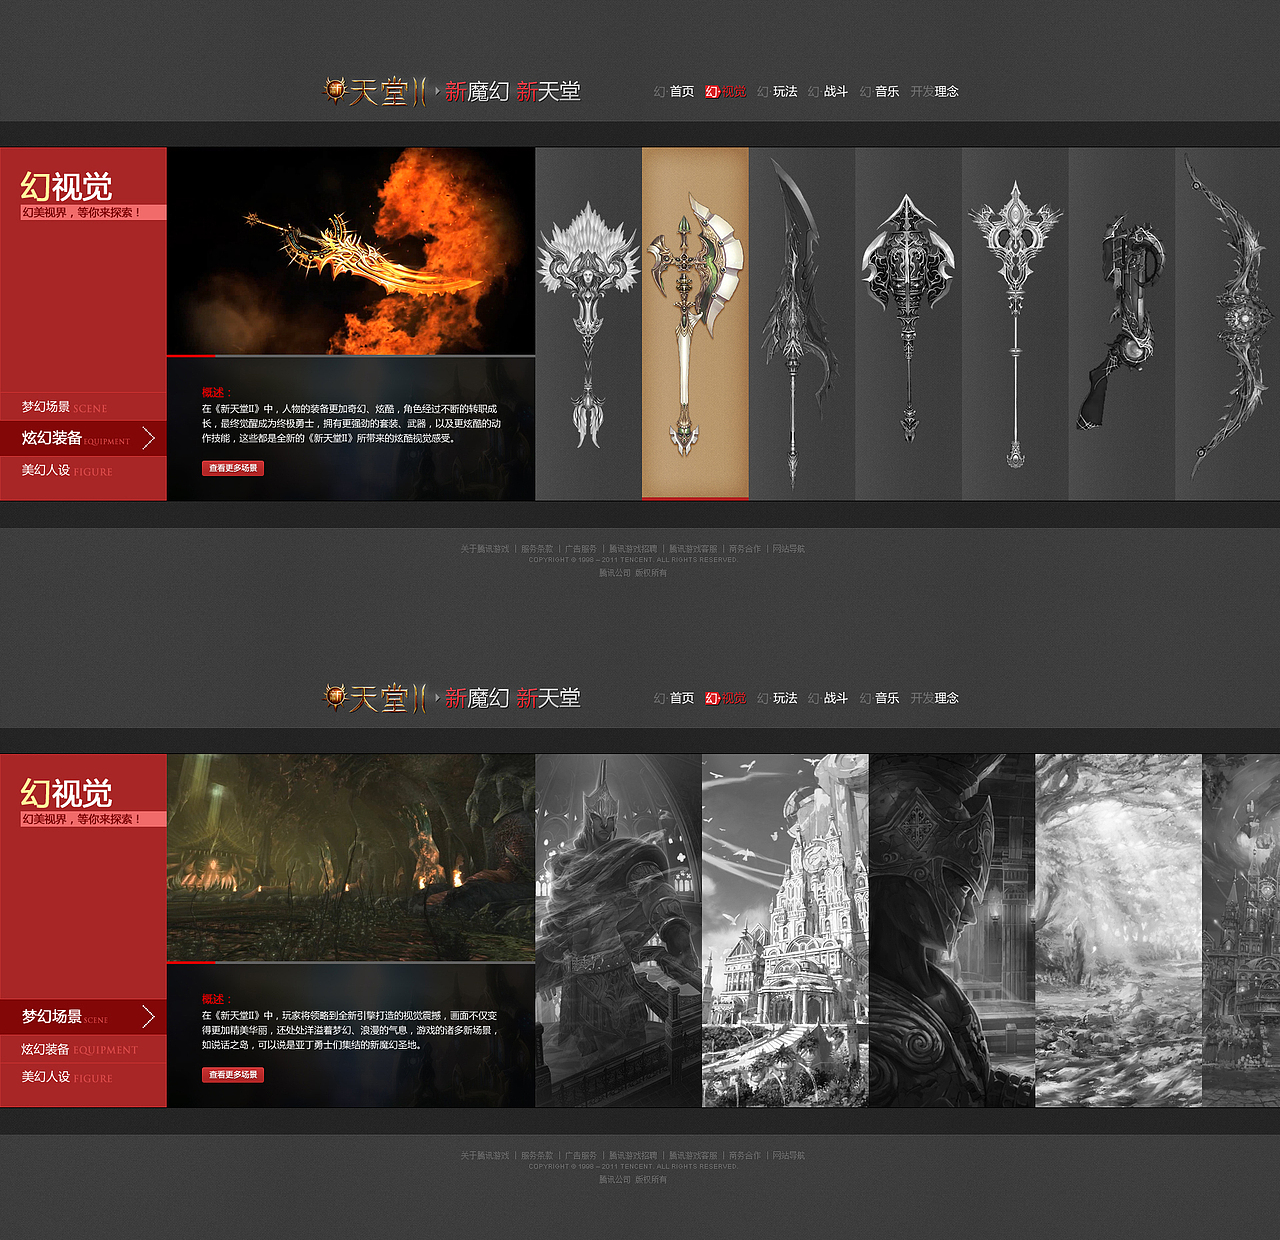
Task: Select the dark jagged halberd thumbnail
Action: tap(802, 324)
